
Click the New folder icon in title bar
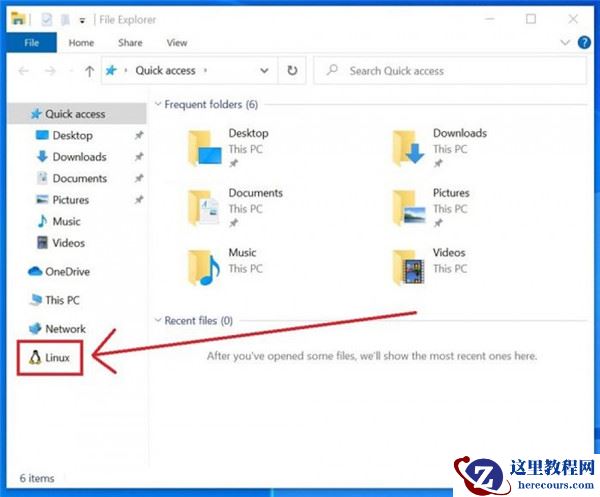(x=65, y=19)
